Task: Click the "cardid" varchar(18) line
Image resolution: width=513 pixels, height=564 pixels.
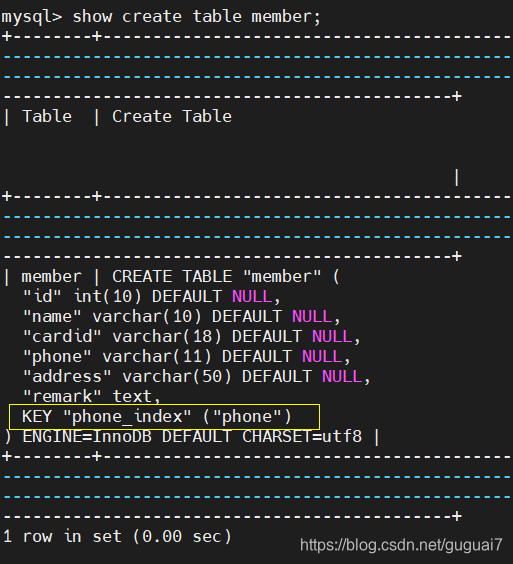Action: point(191,337)
